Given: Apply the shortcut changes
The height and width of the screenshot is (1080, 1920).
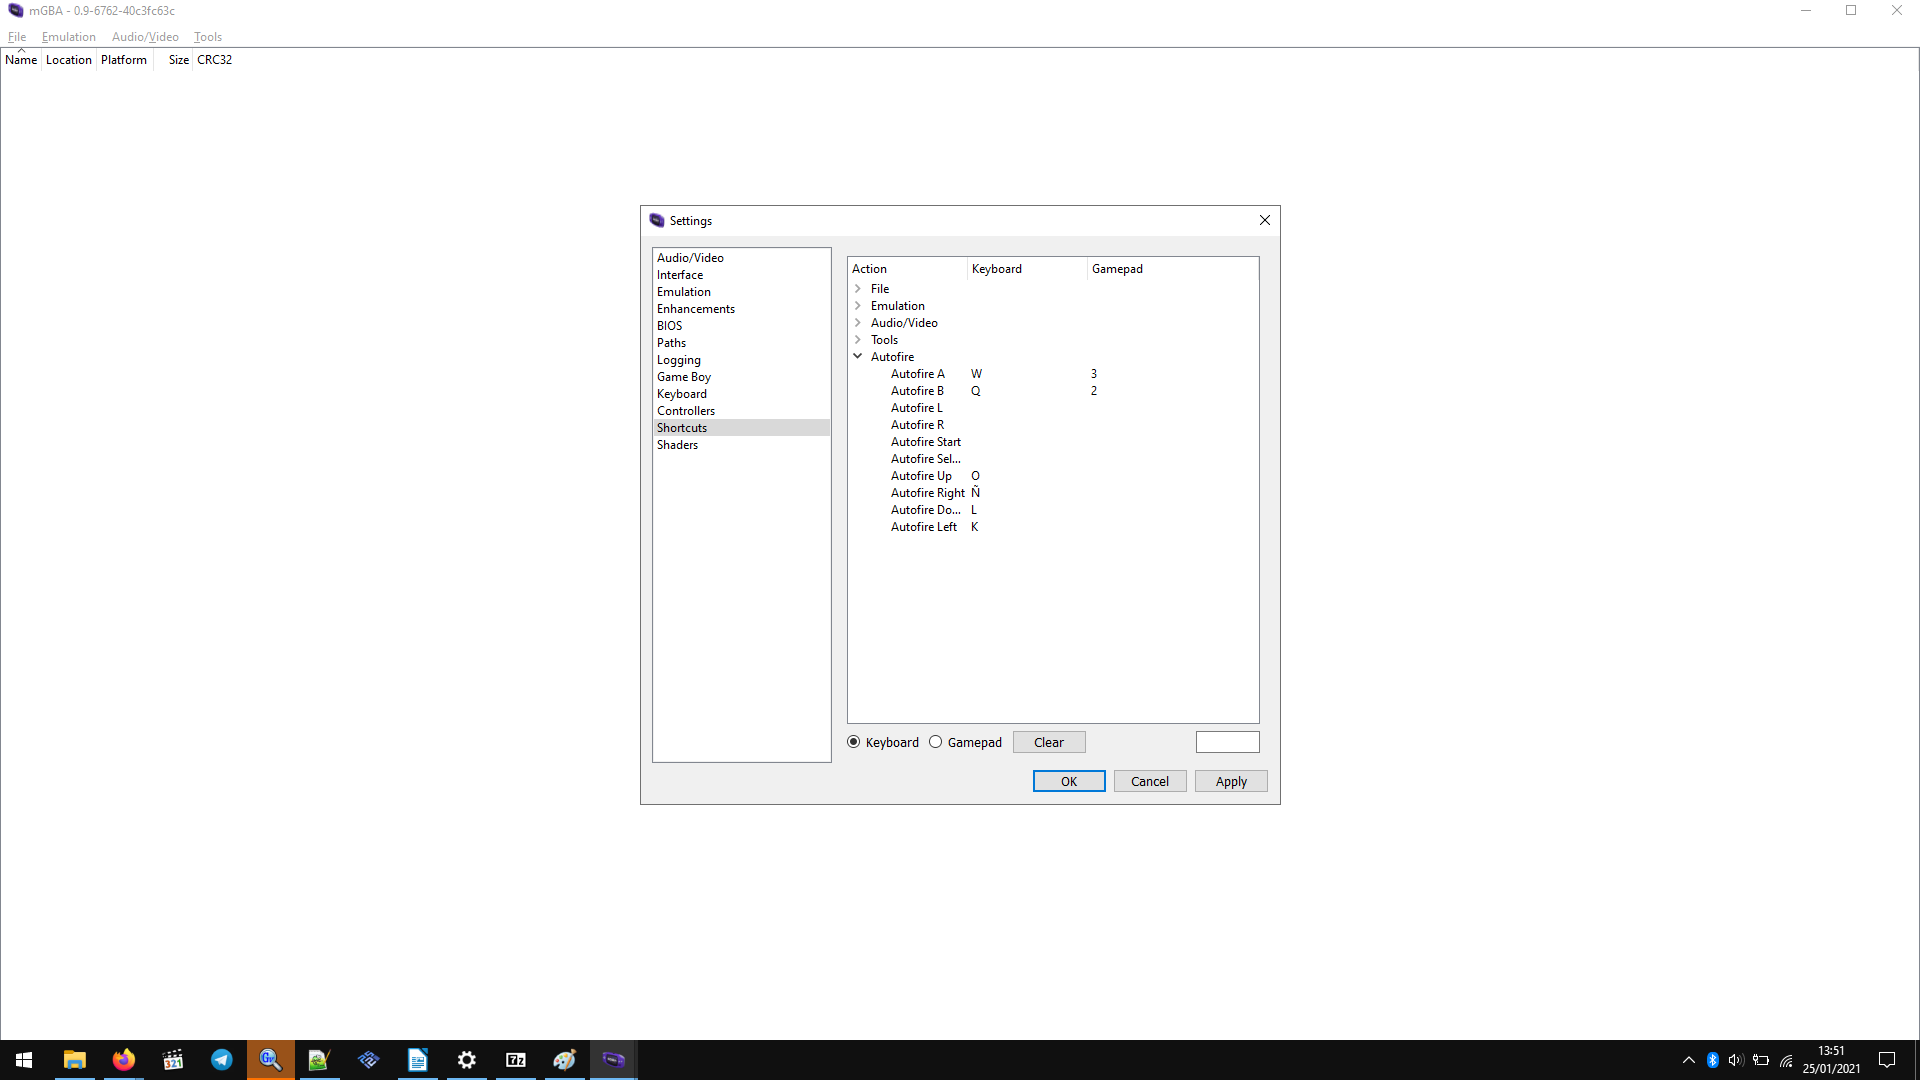Looking at the screenshot, I should (x=1230, y=781).
